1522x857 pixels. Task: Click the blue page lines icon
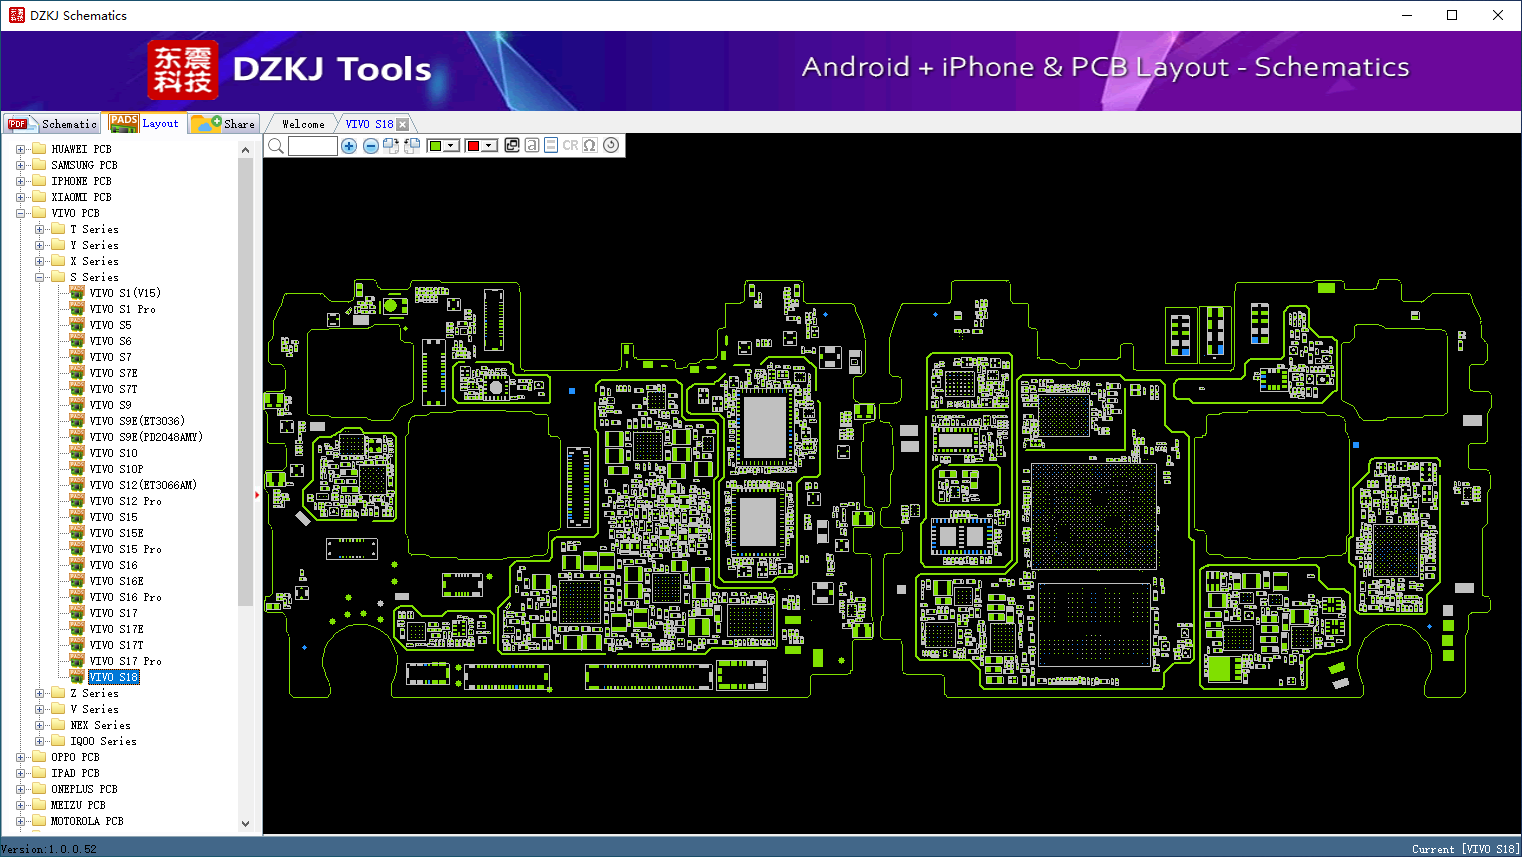(551, 145)
